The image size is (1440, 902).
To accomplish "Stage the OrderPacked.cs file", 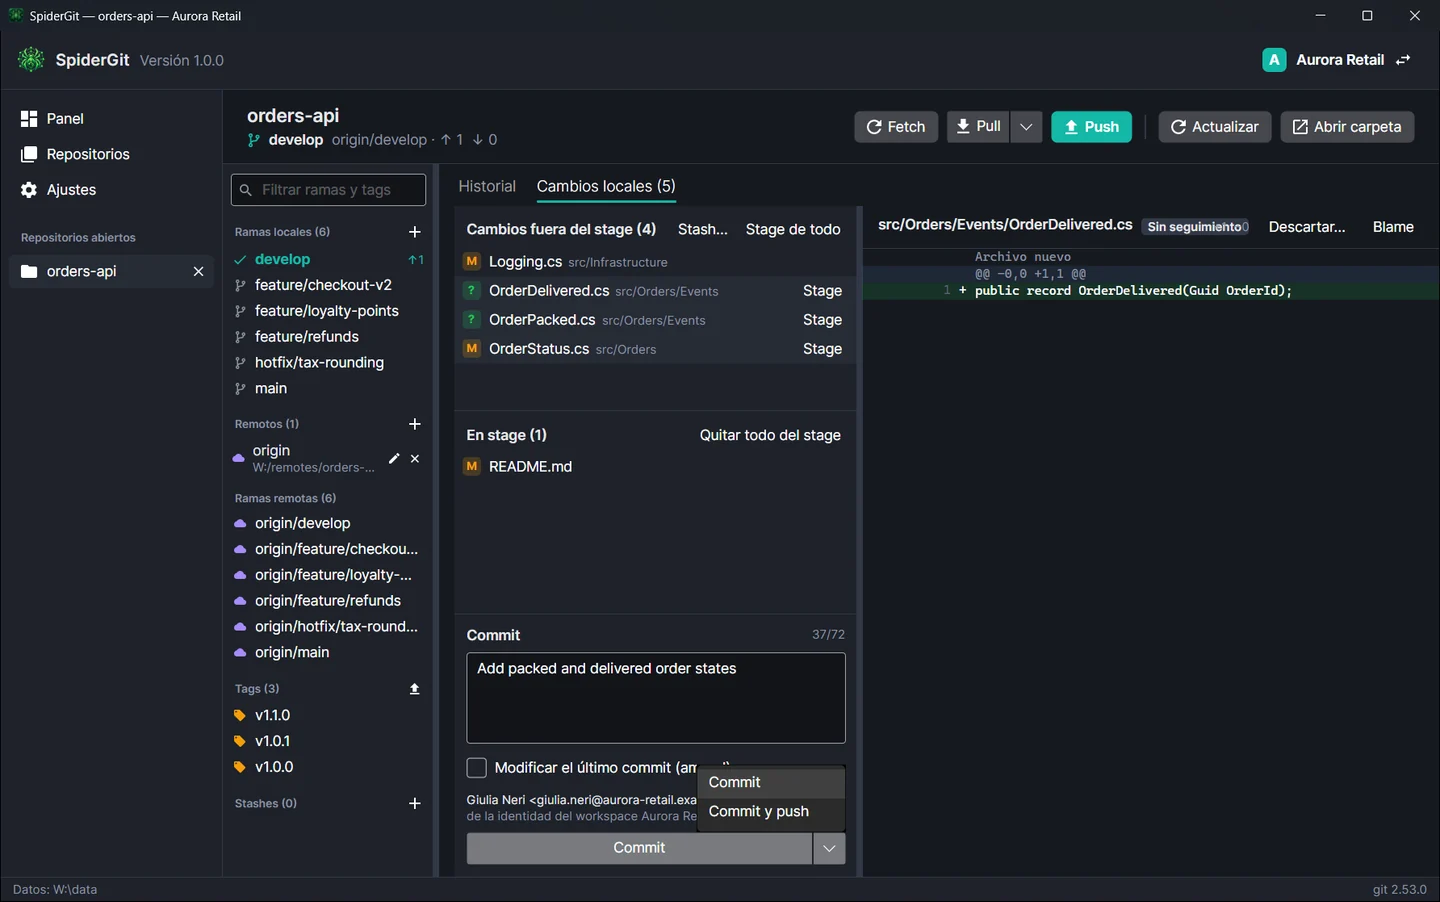I will tap(822, 320).
